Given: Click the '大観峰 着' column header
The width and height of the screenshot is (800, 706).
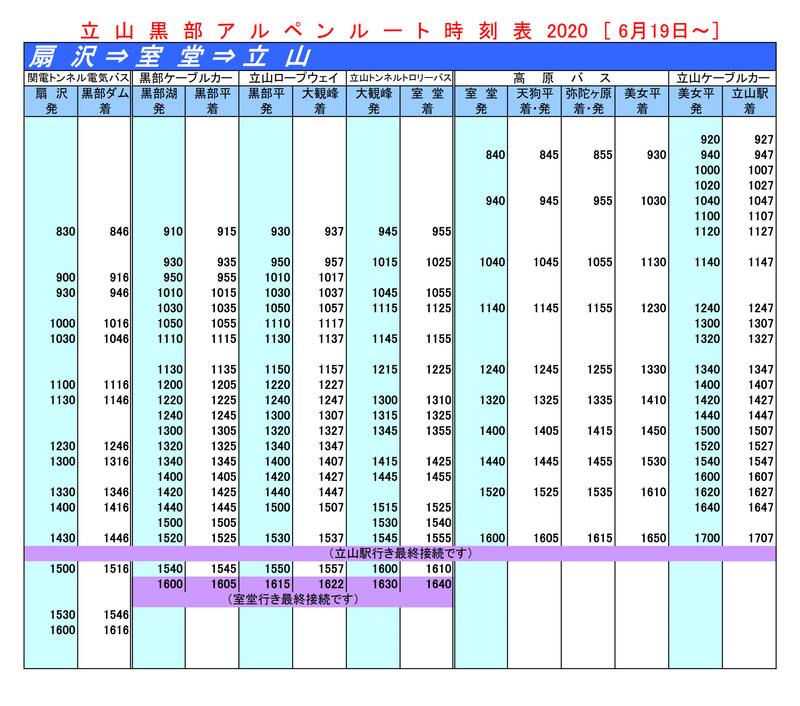Looking at the screenshot, I should pyautogui.click(x=320, y=101).
